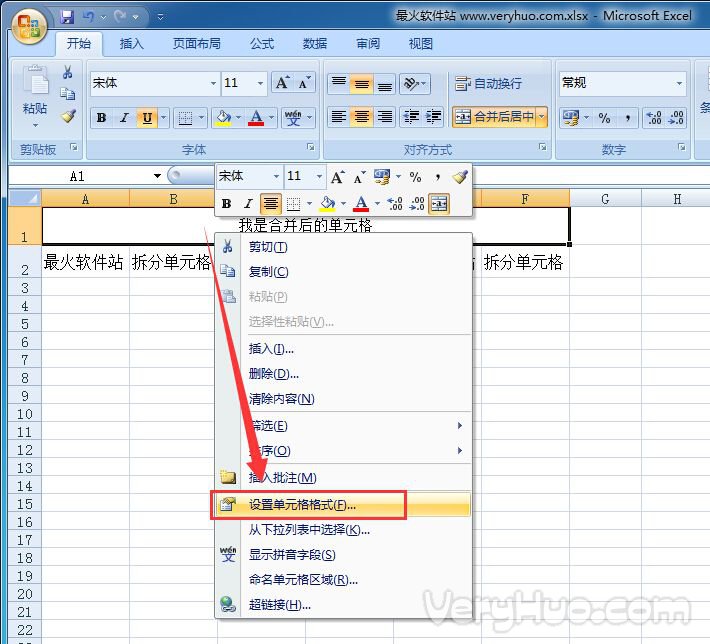This screenshot has width=710, height=644.
Task: Open the ribbon font size 11 dropdown
Action: [260, 83]
